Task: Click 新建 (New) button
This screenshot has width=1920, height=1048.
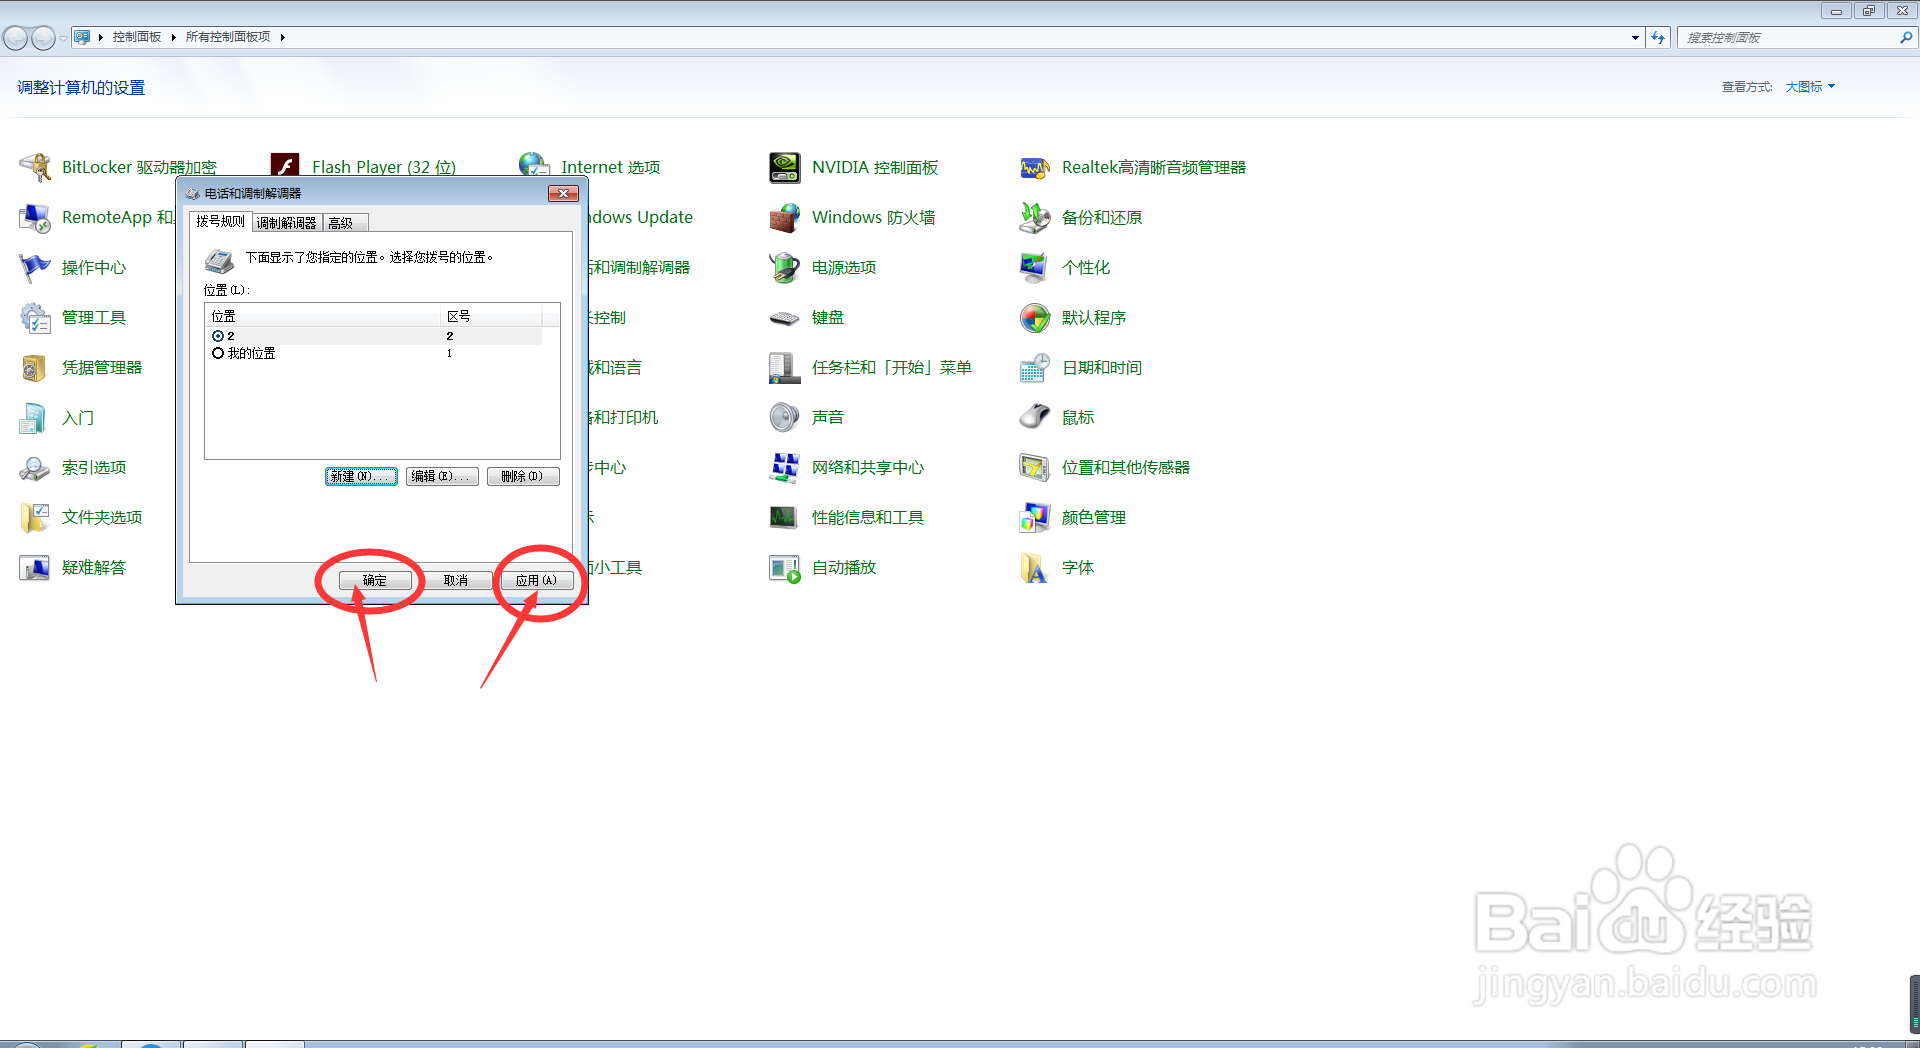Action: (x=361, y=476)
